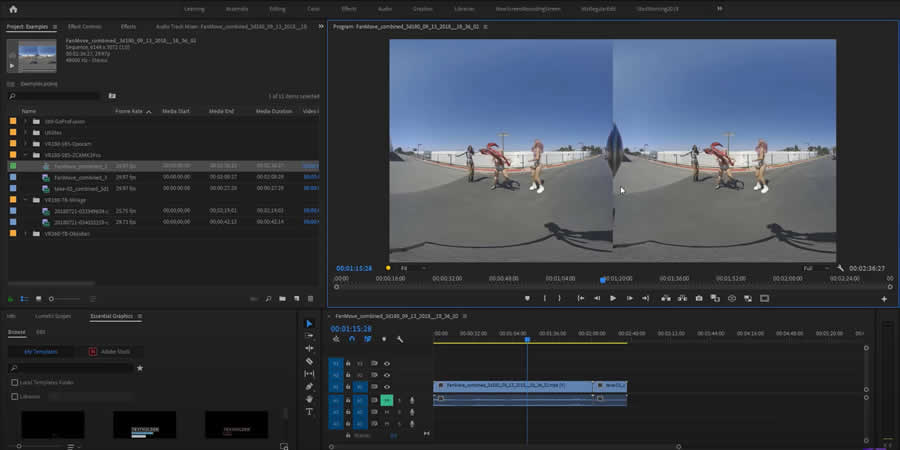Add a marker in the Program Monitor

[527, 298]
